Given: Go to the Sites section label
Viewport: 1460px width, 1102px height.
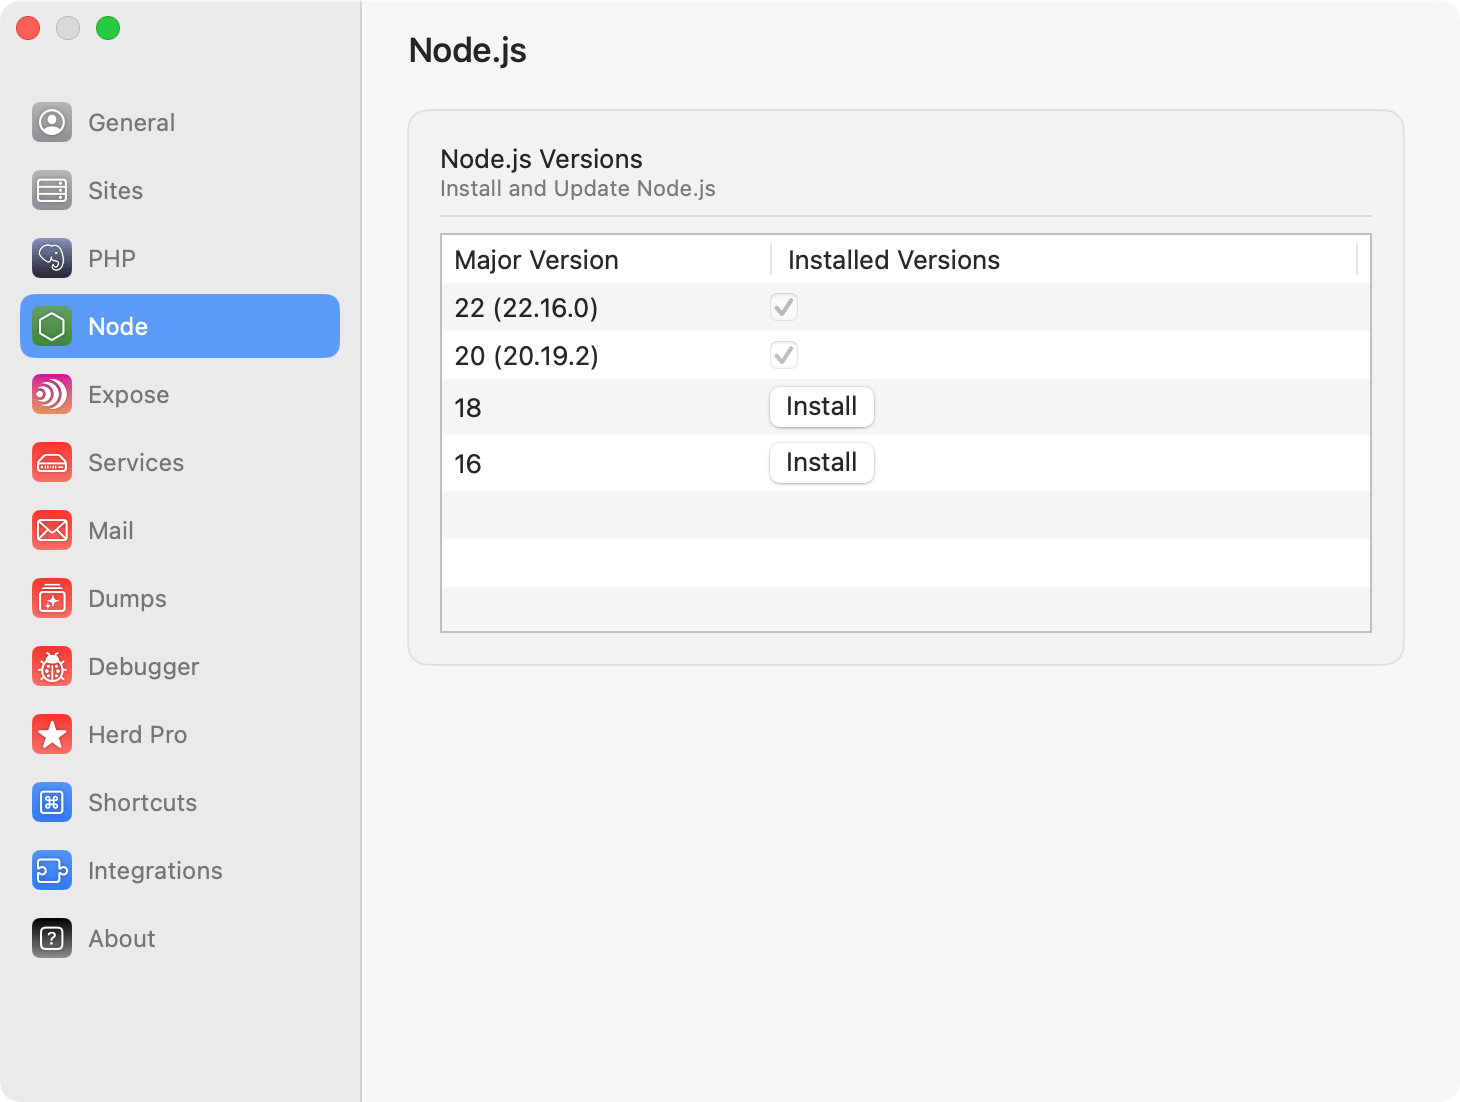Looking at the screenshot, I should (x=116, y=191).
